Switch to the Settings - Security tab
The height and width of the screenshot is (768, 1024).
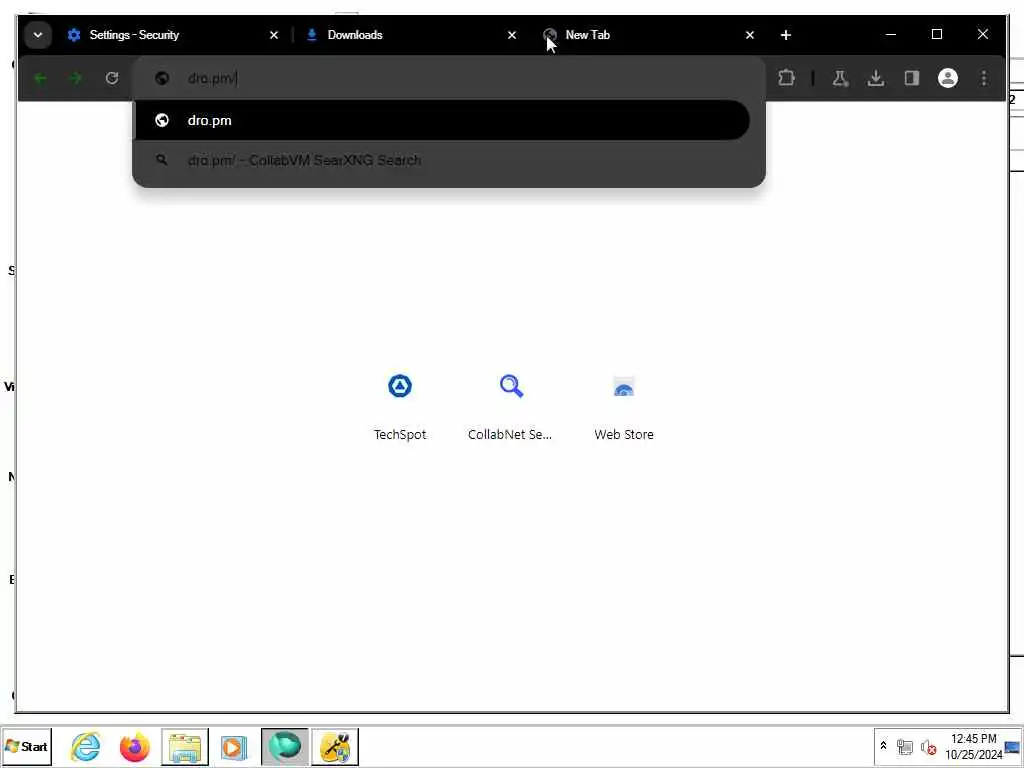coord(171,35)
